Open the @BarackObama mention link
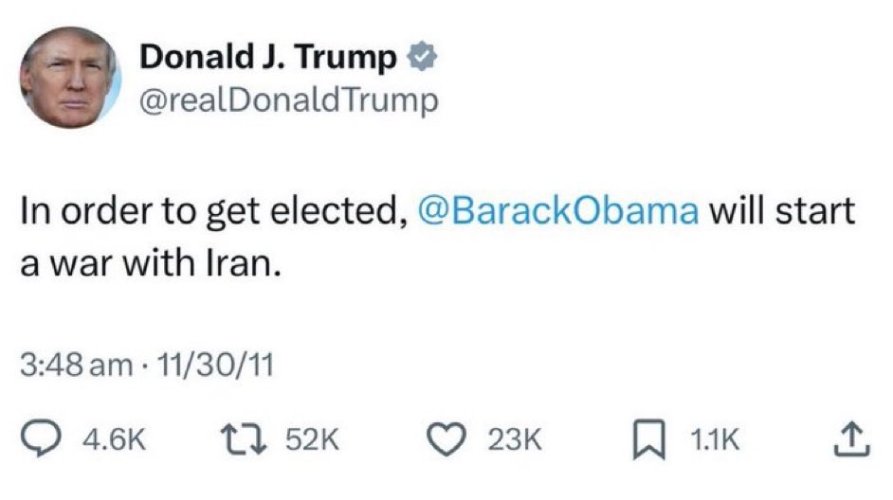The width and height of the screenshot is (893, 500). (558, 211)
